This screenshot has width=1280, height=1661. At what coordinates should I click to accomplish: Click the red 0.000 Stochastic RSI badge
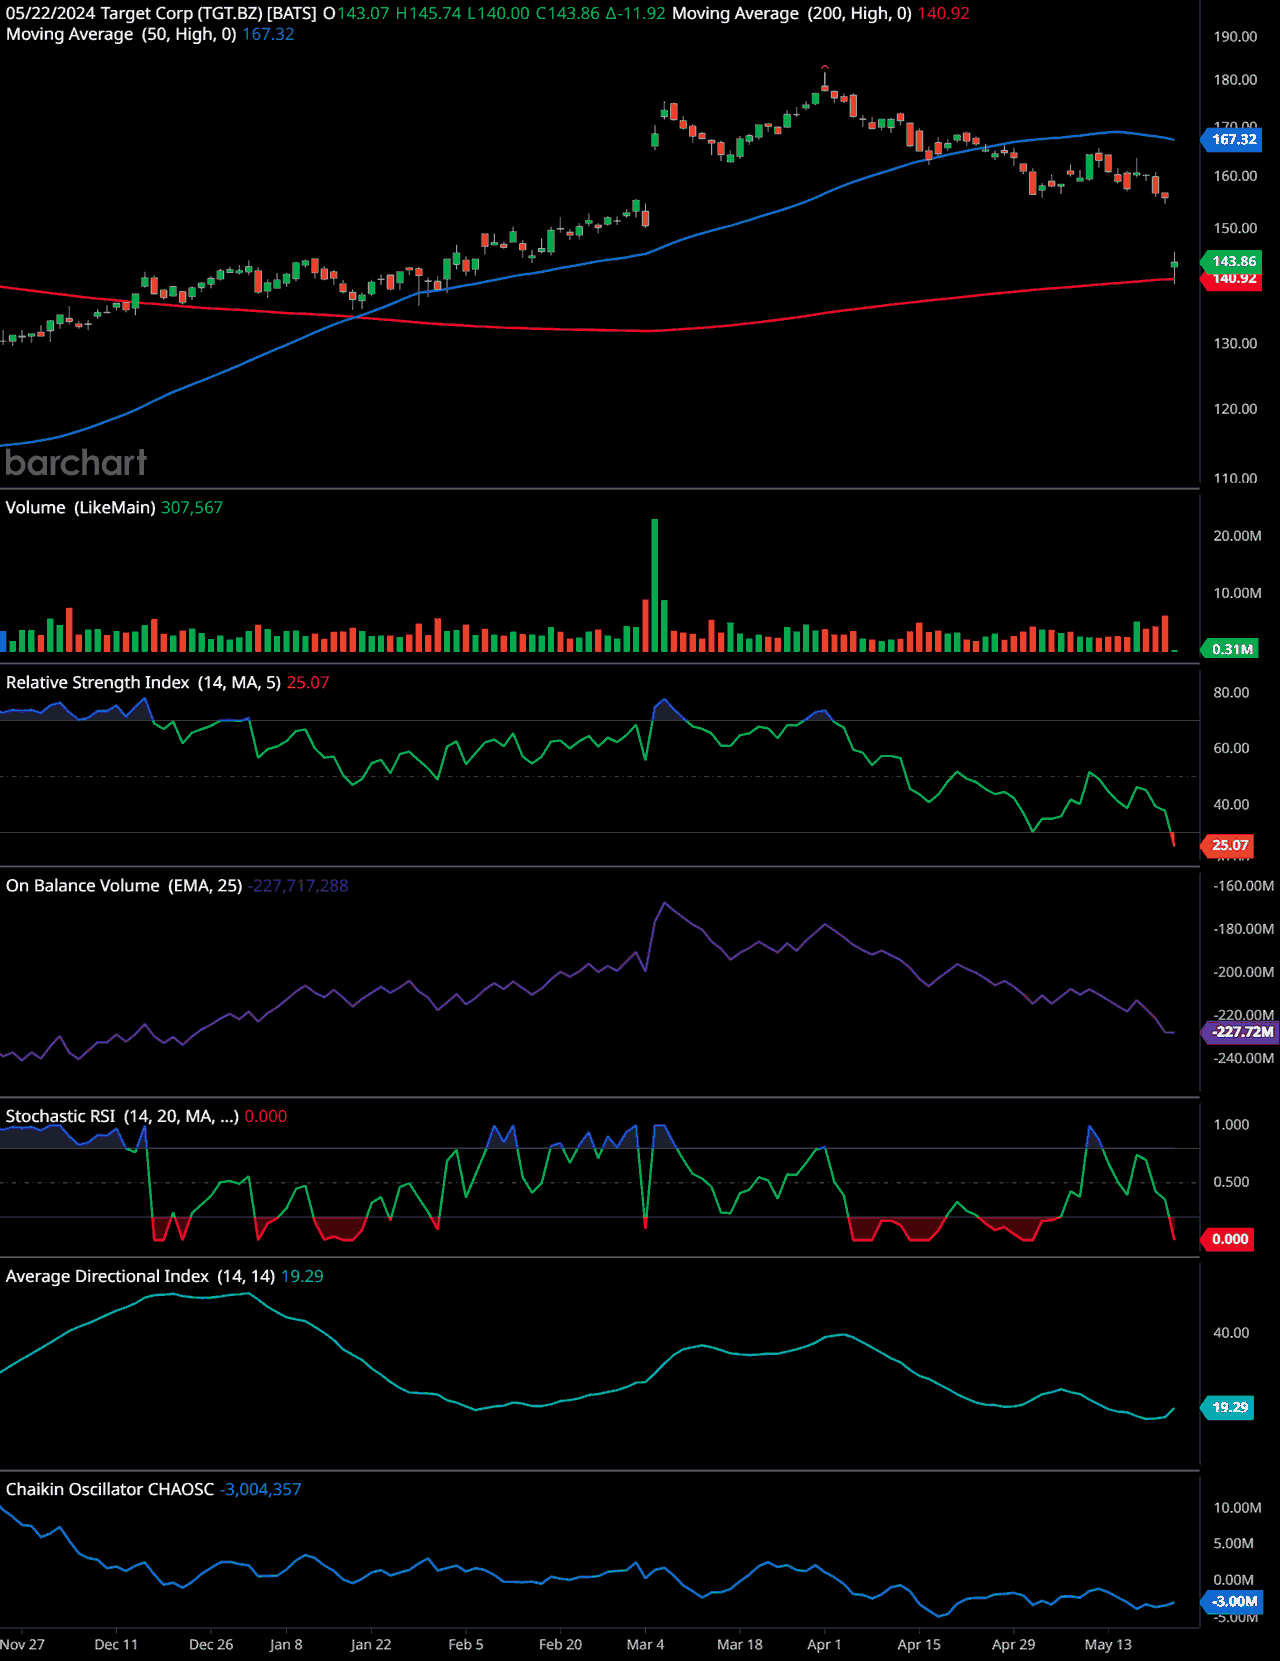point(1230,1239)
